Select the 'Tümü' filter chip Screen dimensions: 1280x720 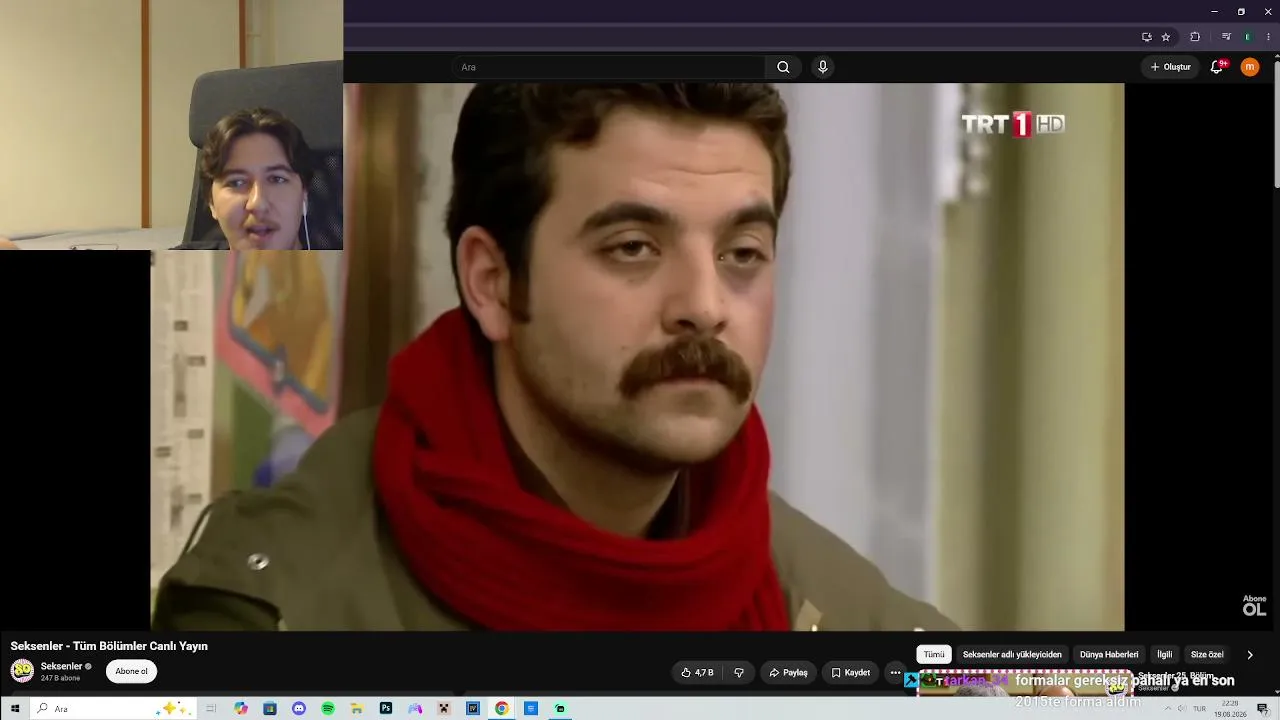tap(934, 655)
